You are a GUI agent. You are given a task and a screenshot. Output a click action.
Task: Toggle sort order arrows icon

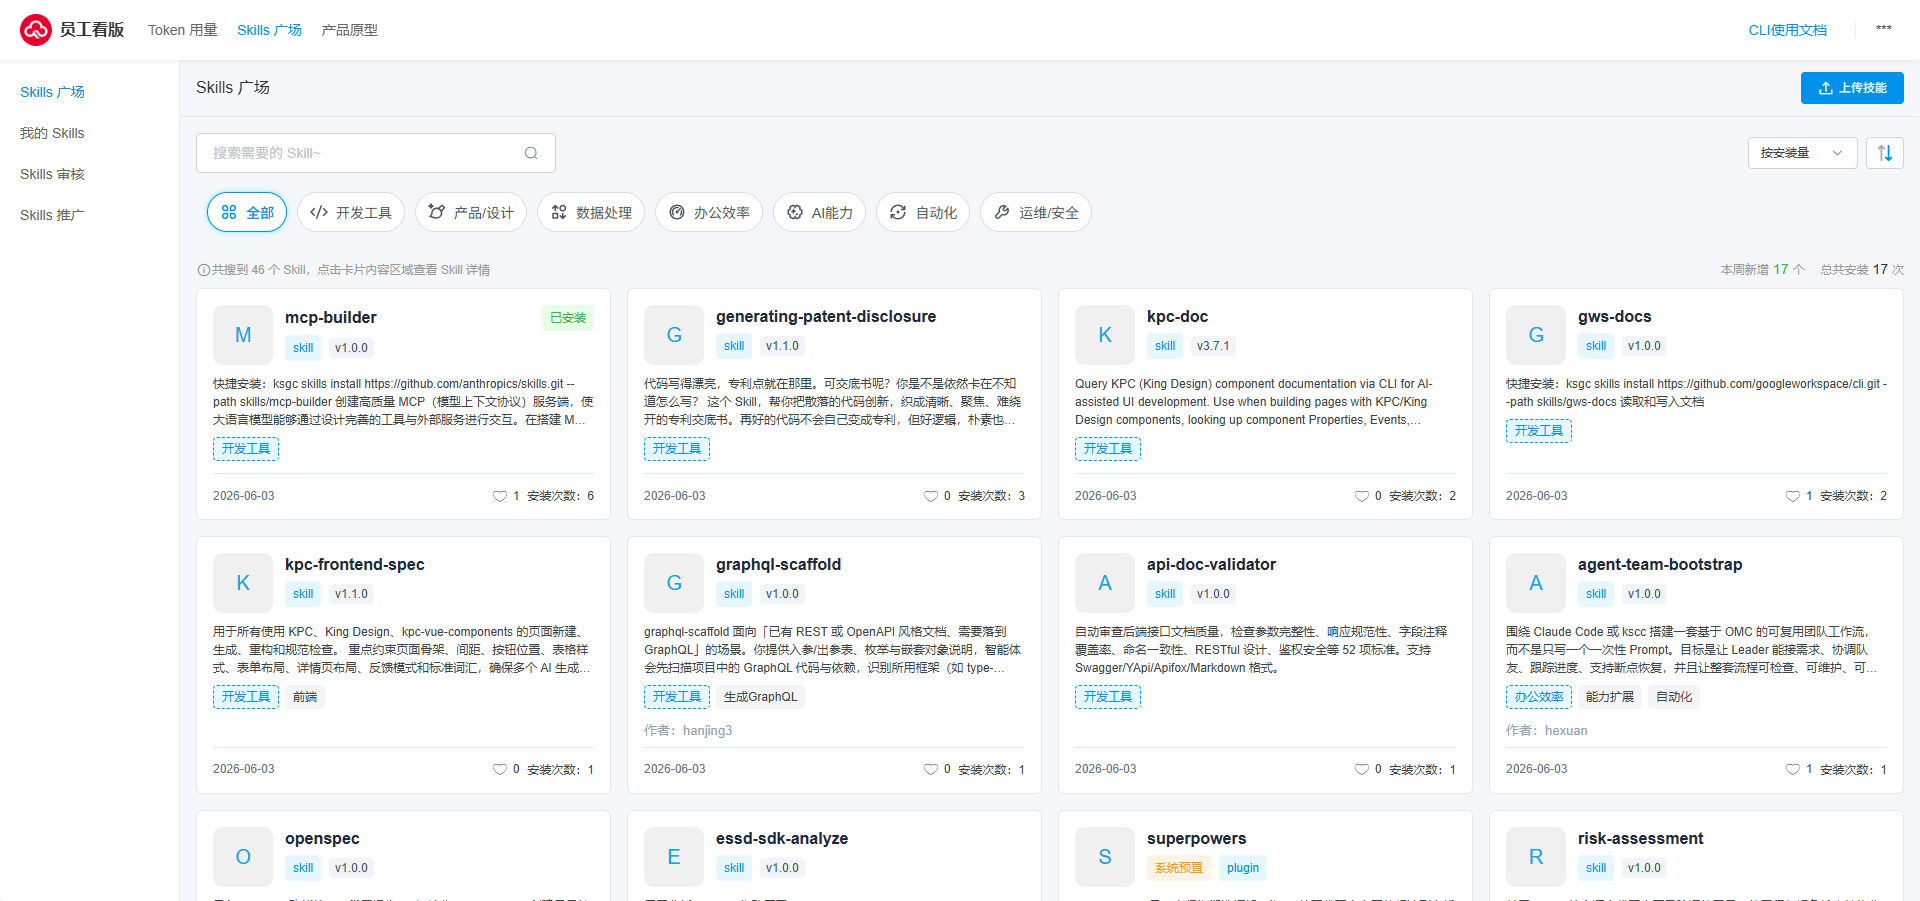[x=1885, y=153]
